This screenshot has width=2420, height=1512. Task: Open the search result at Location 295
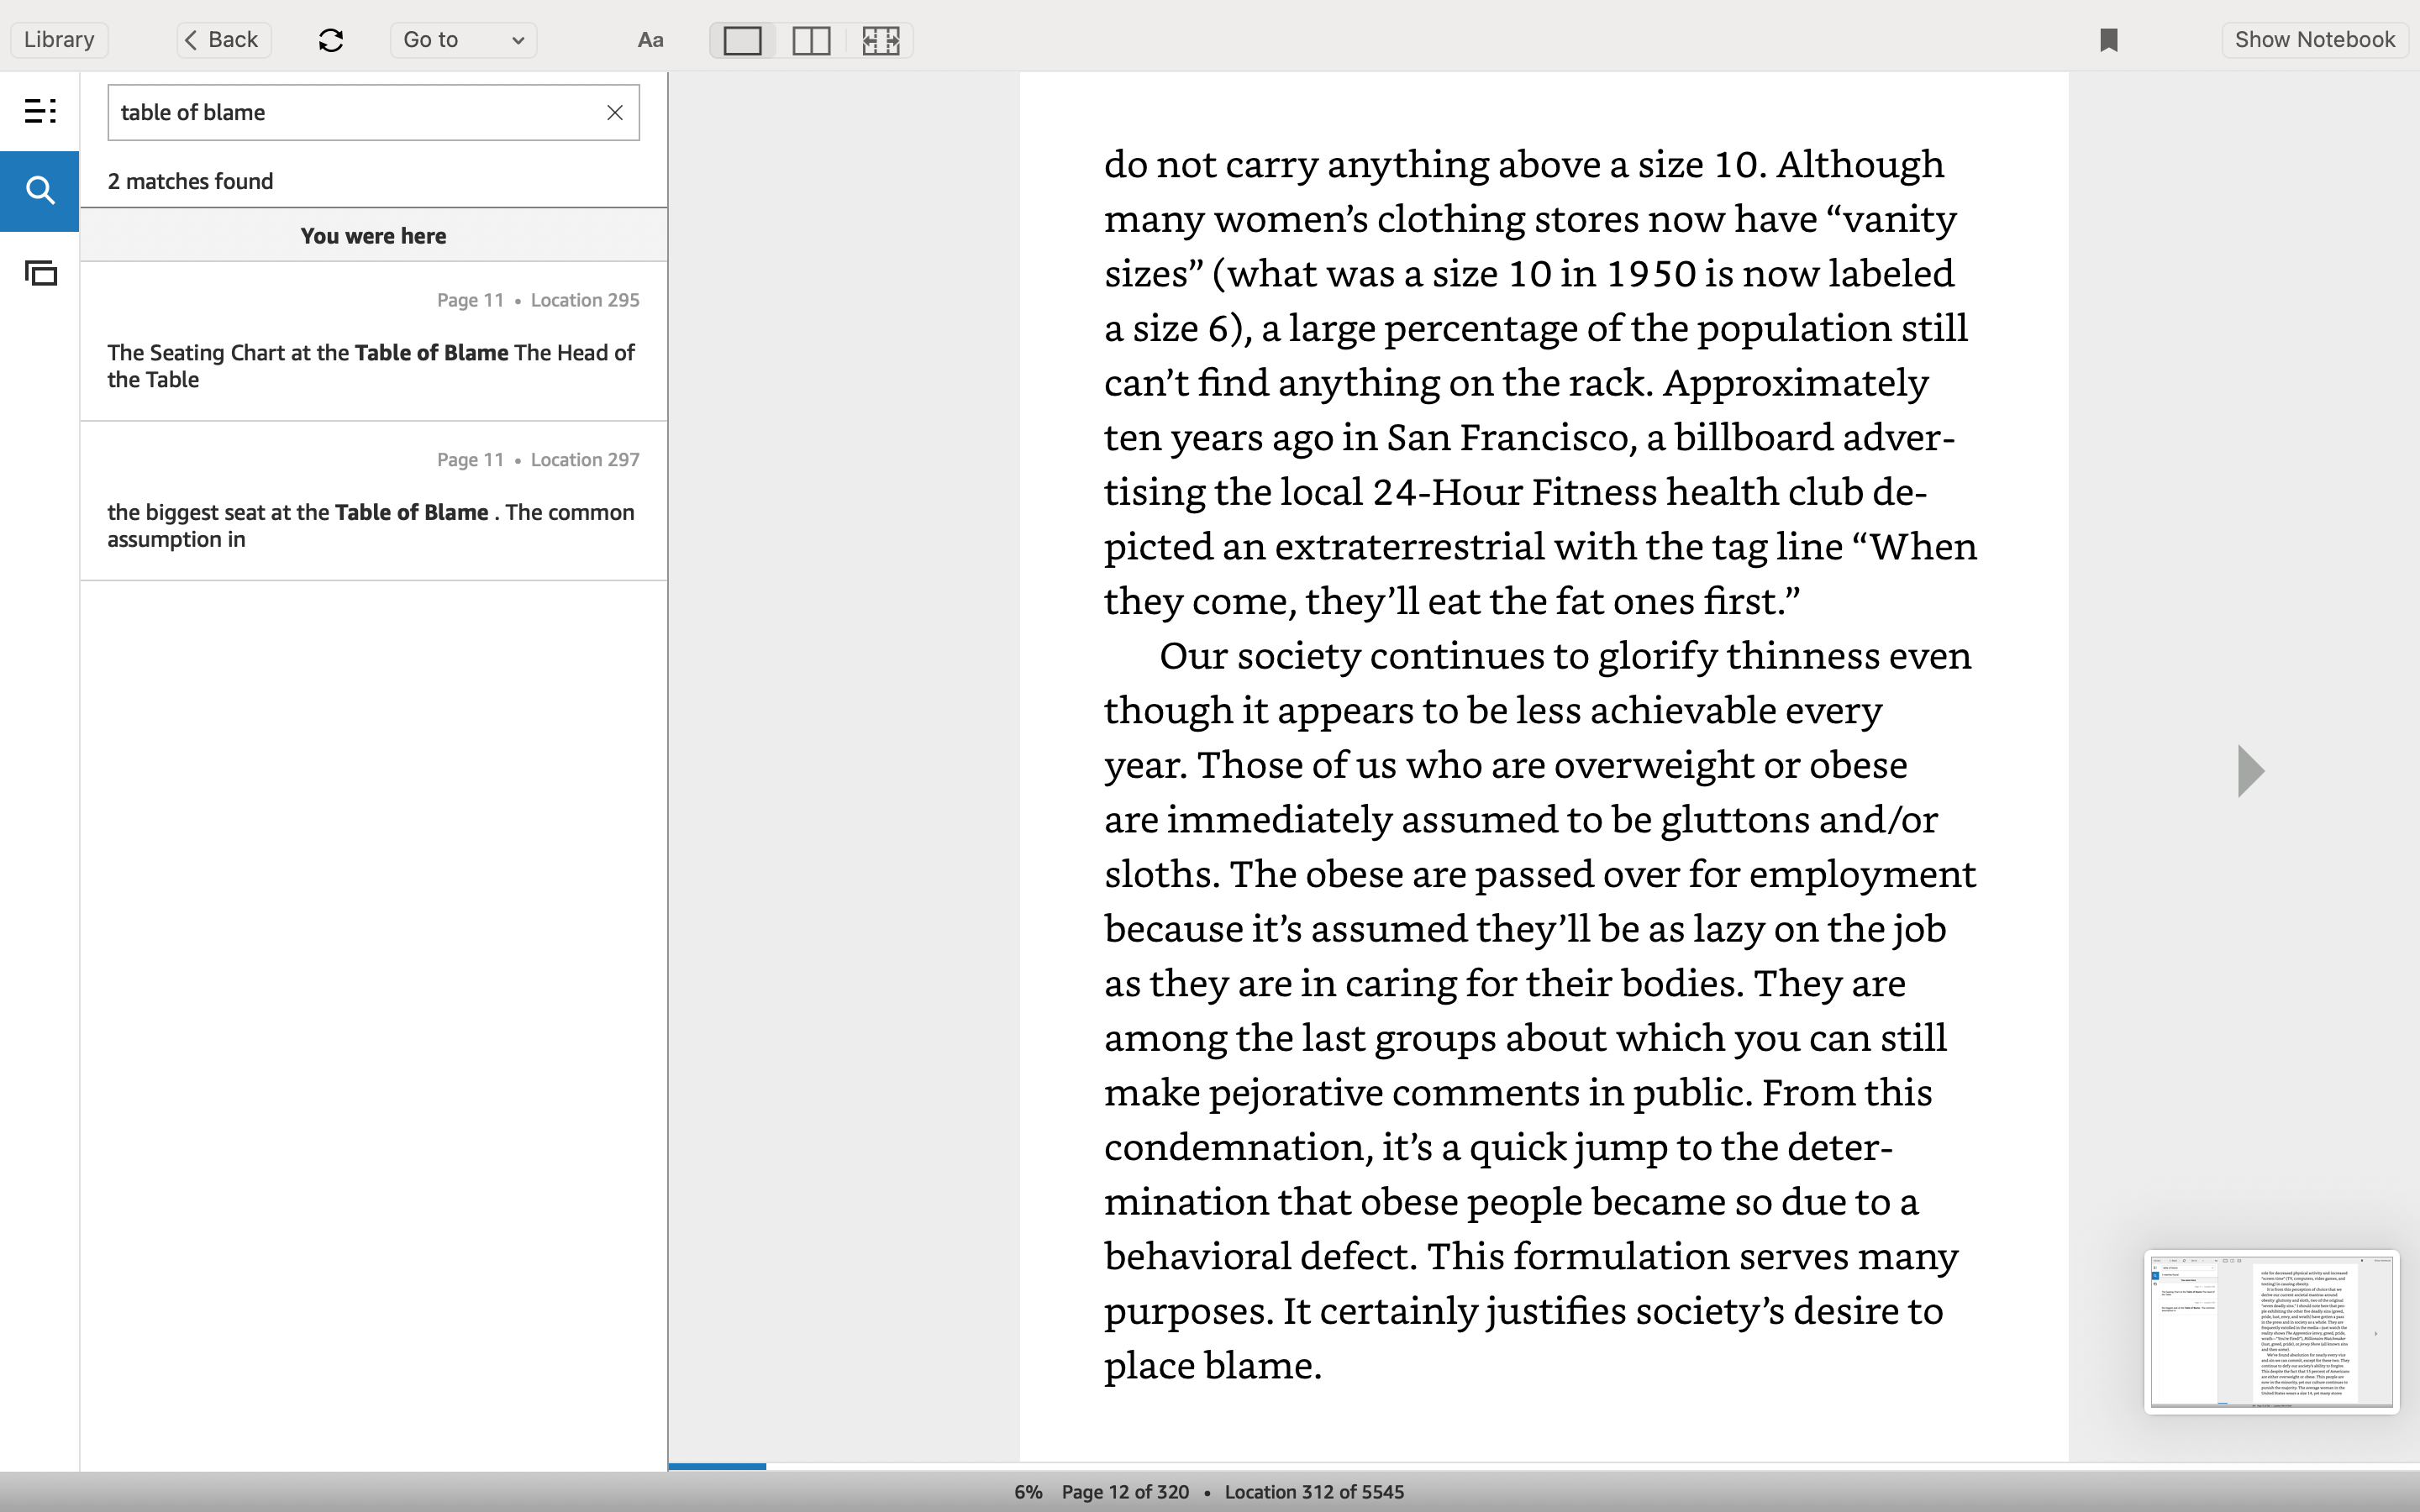tap(374, 341)
